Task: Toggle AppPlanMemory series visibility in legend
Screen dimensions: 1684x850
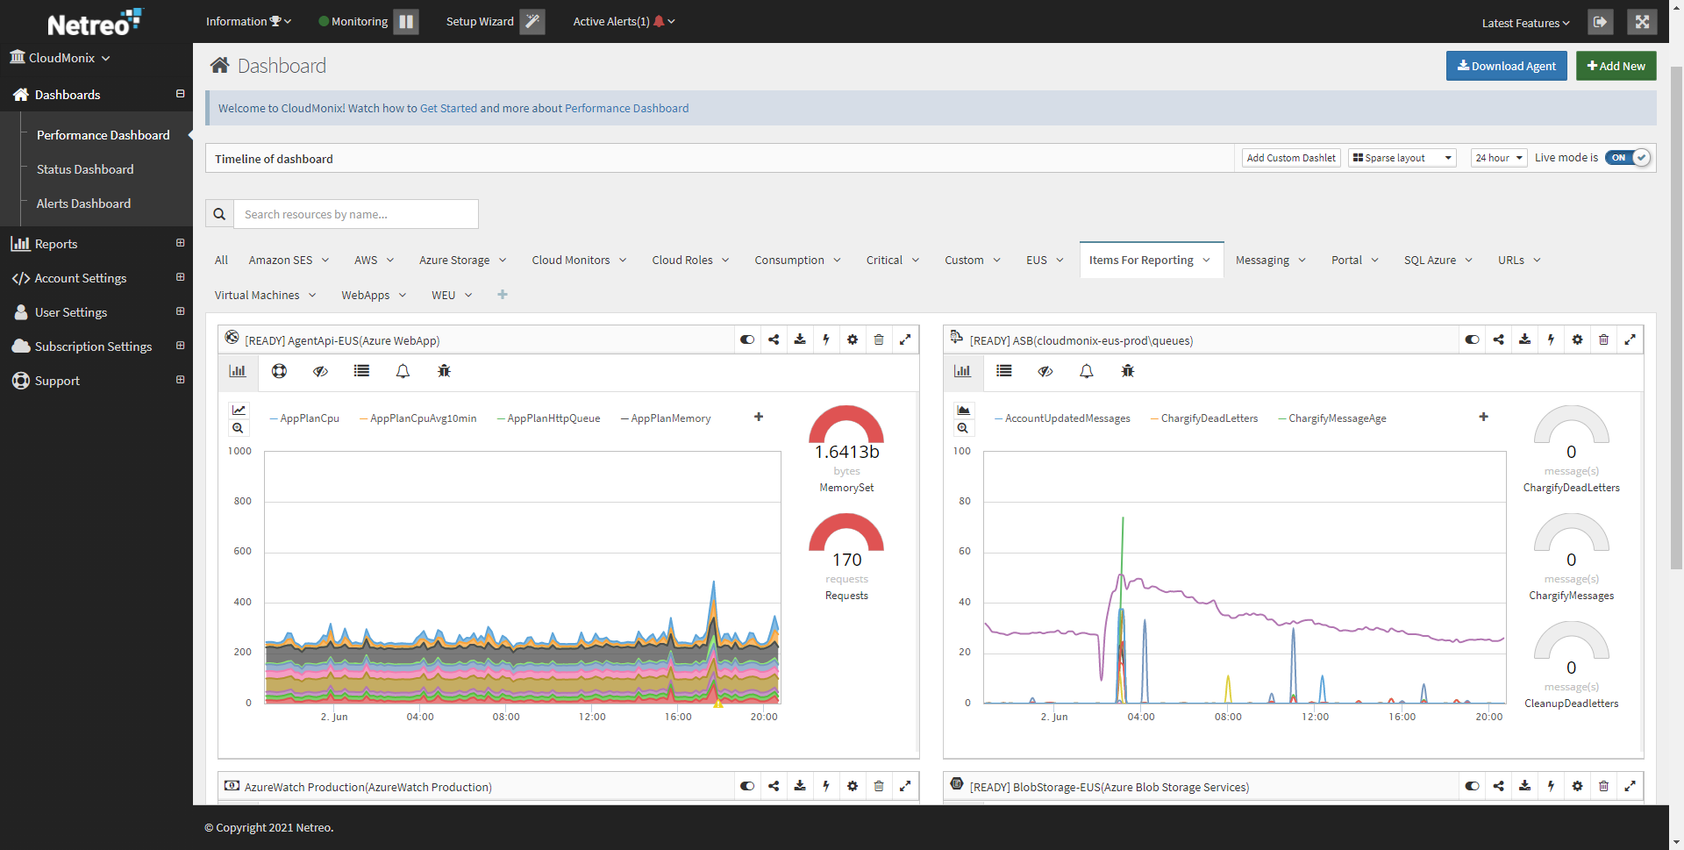Action: [x=665, y=418]
